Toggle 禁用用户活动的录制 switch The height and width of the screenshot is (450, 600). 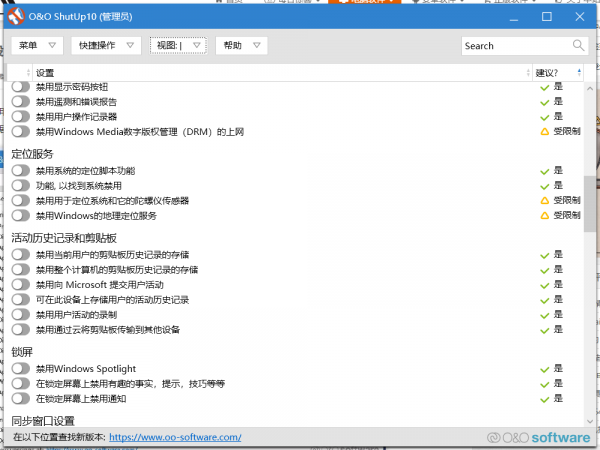21,315
